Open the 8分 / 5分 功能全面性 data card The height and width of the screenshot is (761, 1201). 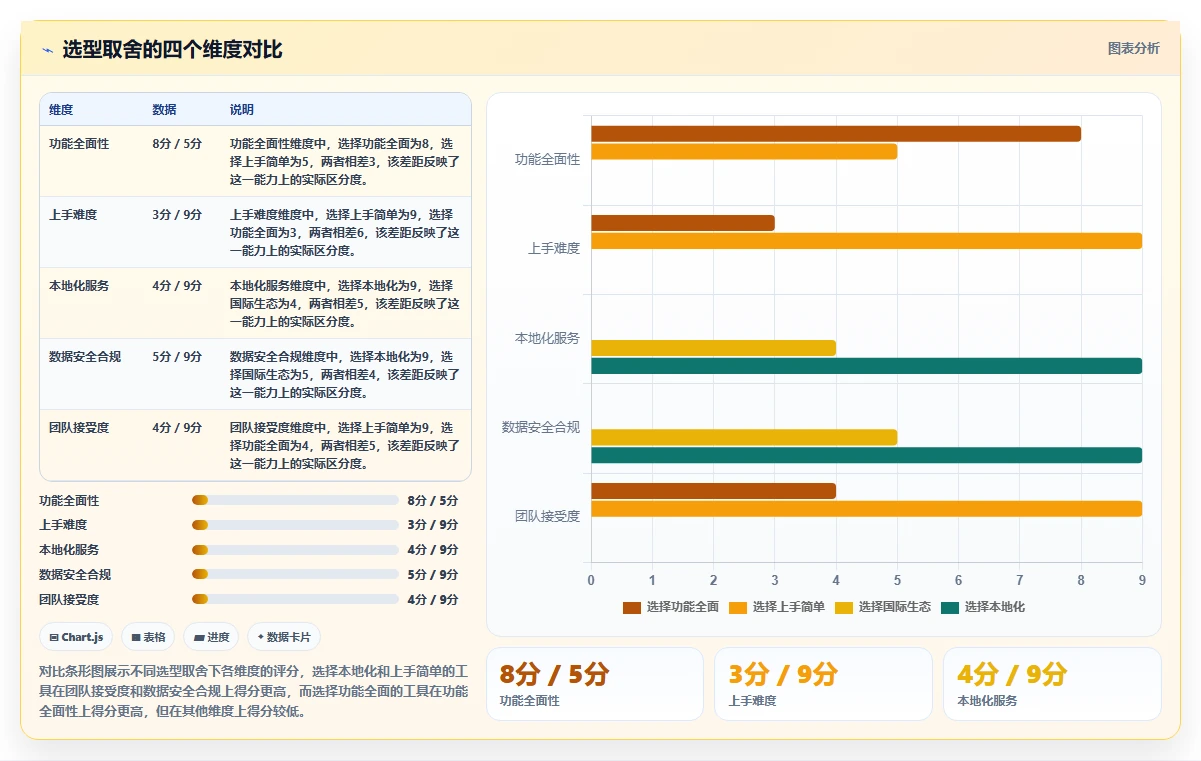[595, 684]
